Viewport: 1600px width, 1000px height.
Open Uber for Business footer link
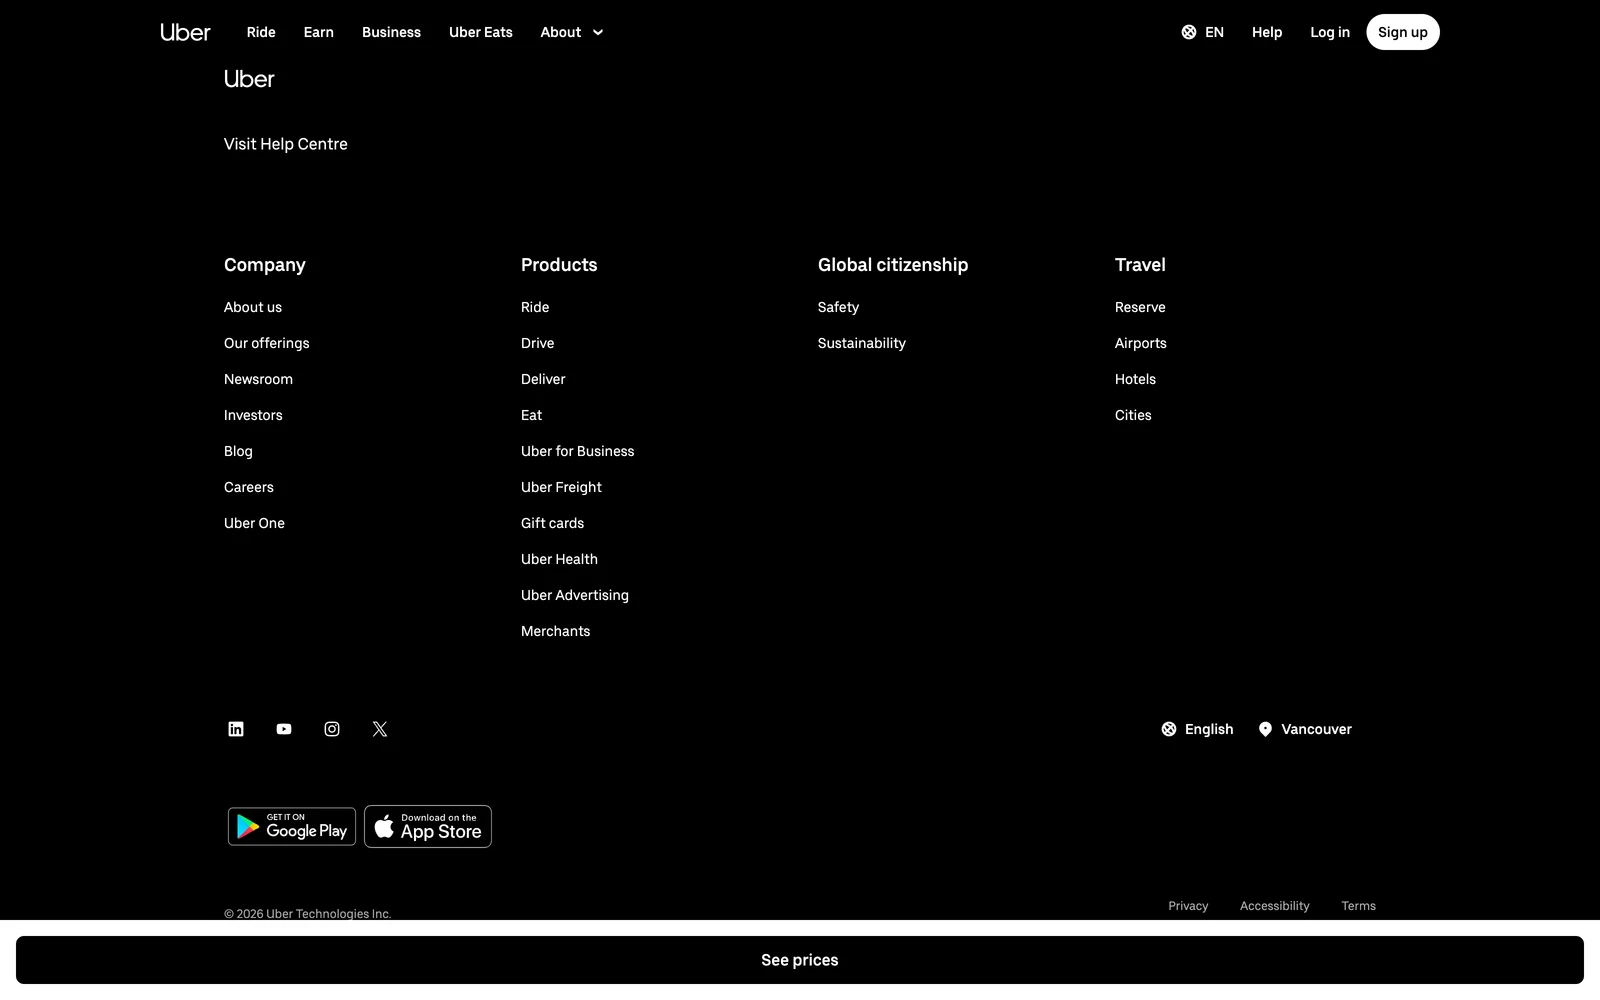click(x=577, y=451)
